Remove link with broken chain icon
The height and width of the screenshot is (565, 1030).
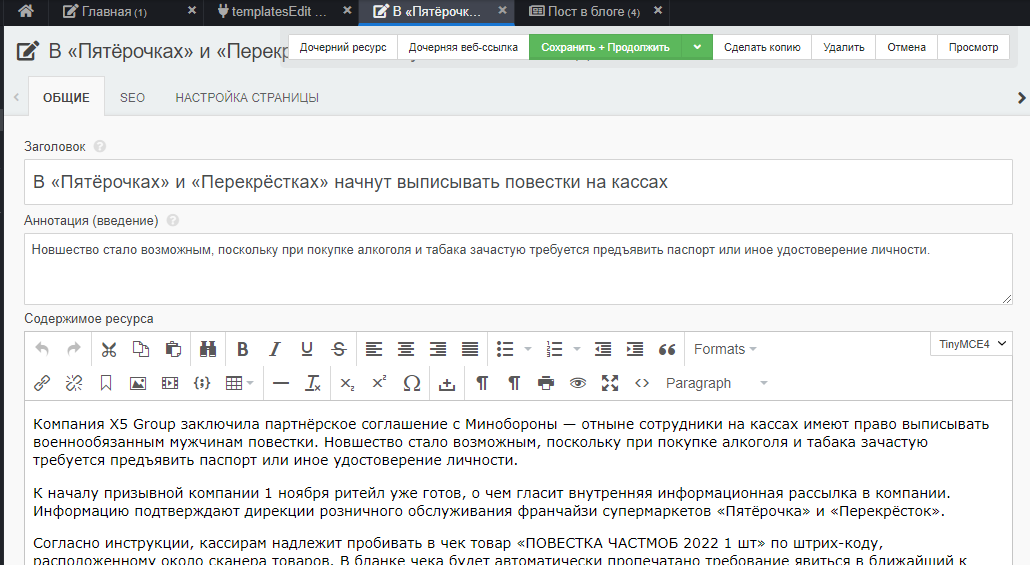tap(74, 383)
